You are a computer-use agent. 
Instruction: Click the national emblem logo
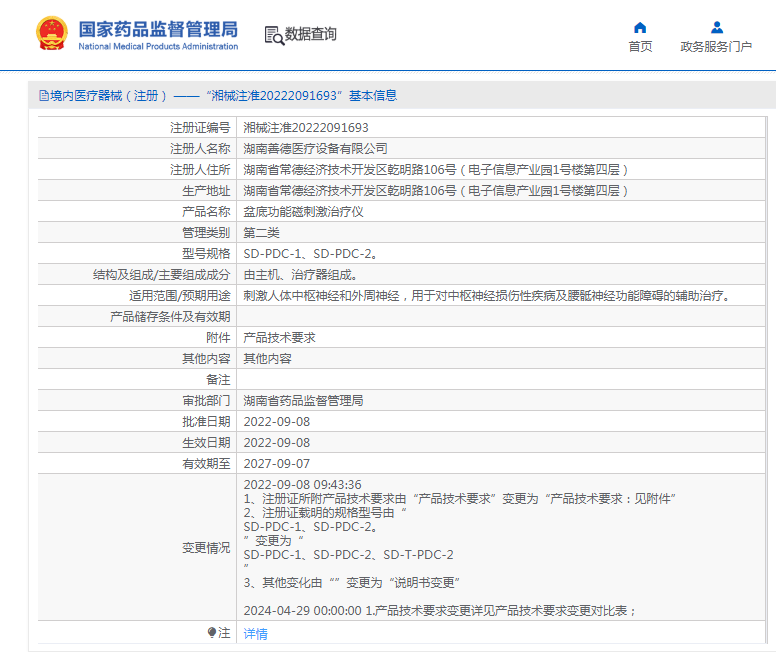(x=51, y=34)
